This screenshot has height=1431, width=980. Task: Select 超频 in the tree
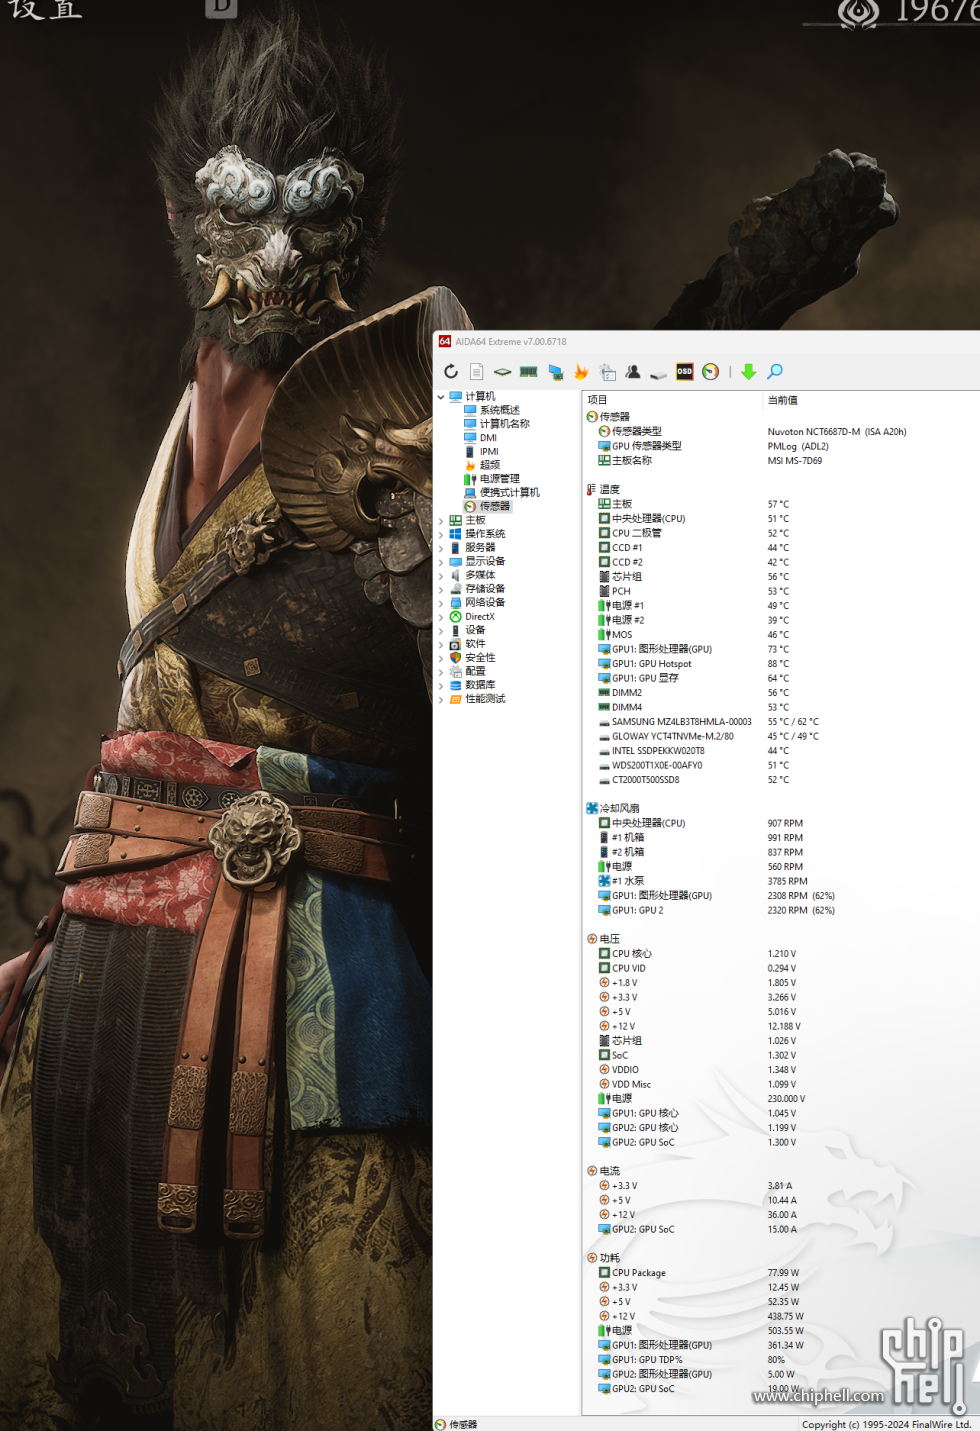pyautogui.click(x=490, y=465)
